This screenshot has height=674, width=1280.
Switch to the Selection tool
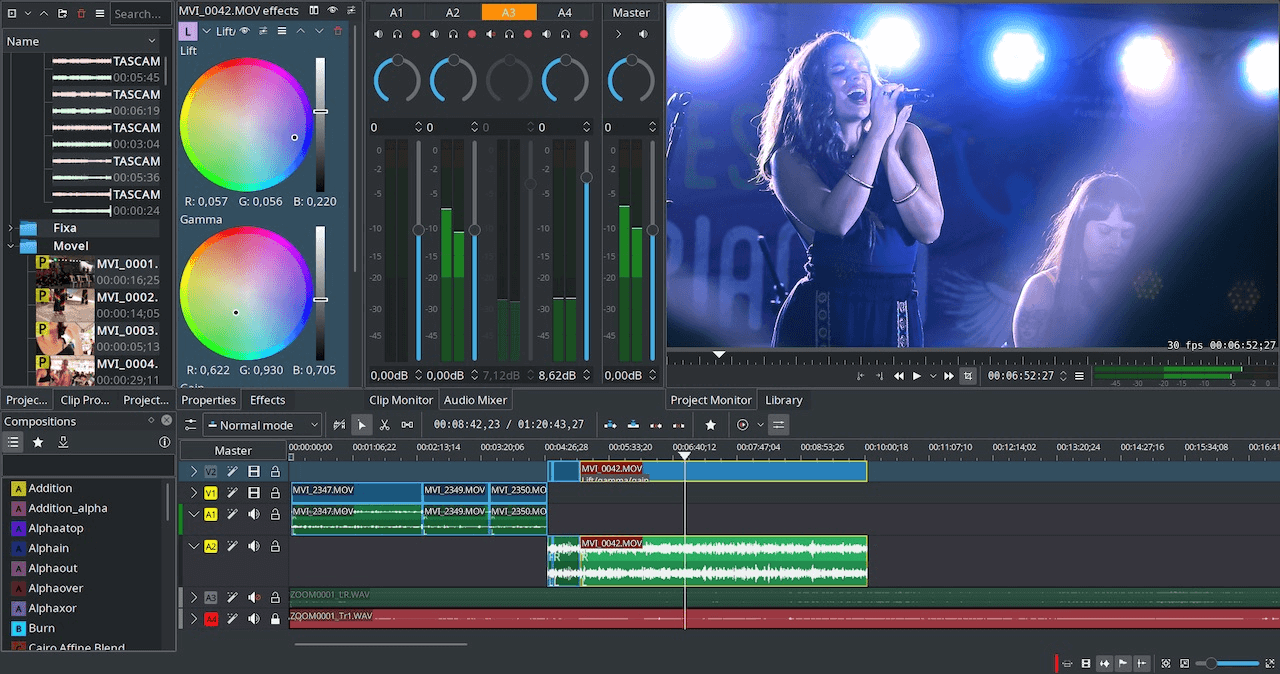[362, 424]
